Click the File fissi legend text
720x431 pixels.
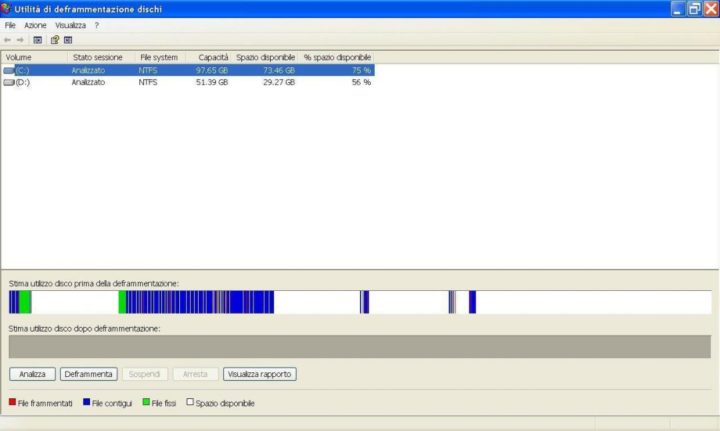tap(163, 403)
